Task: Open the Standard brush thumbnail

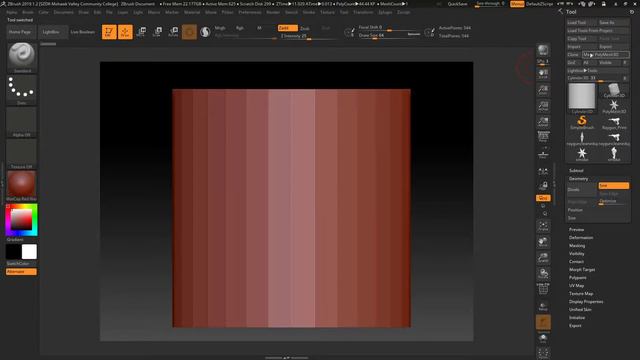Action: (22, 57)
